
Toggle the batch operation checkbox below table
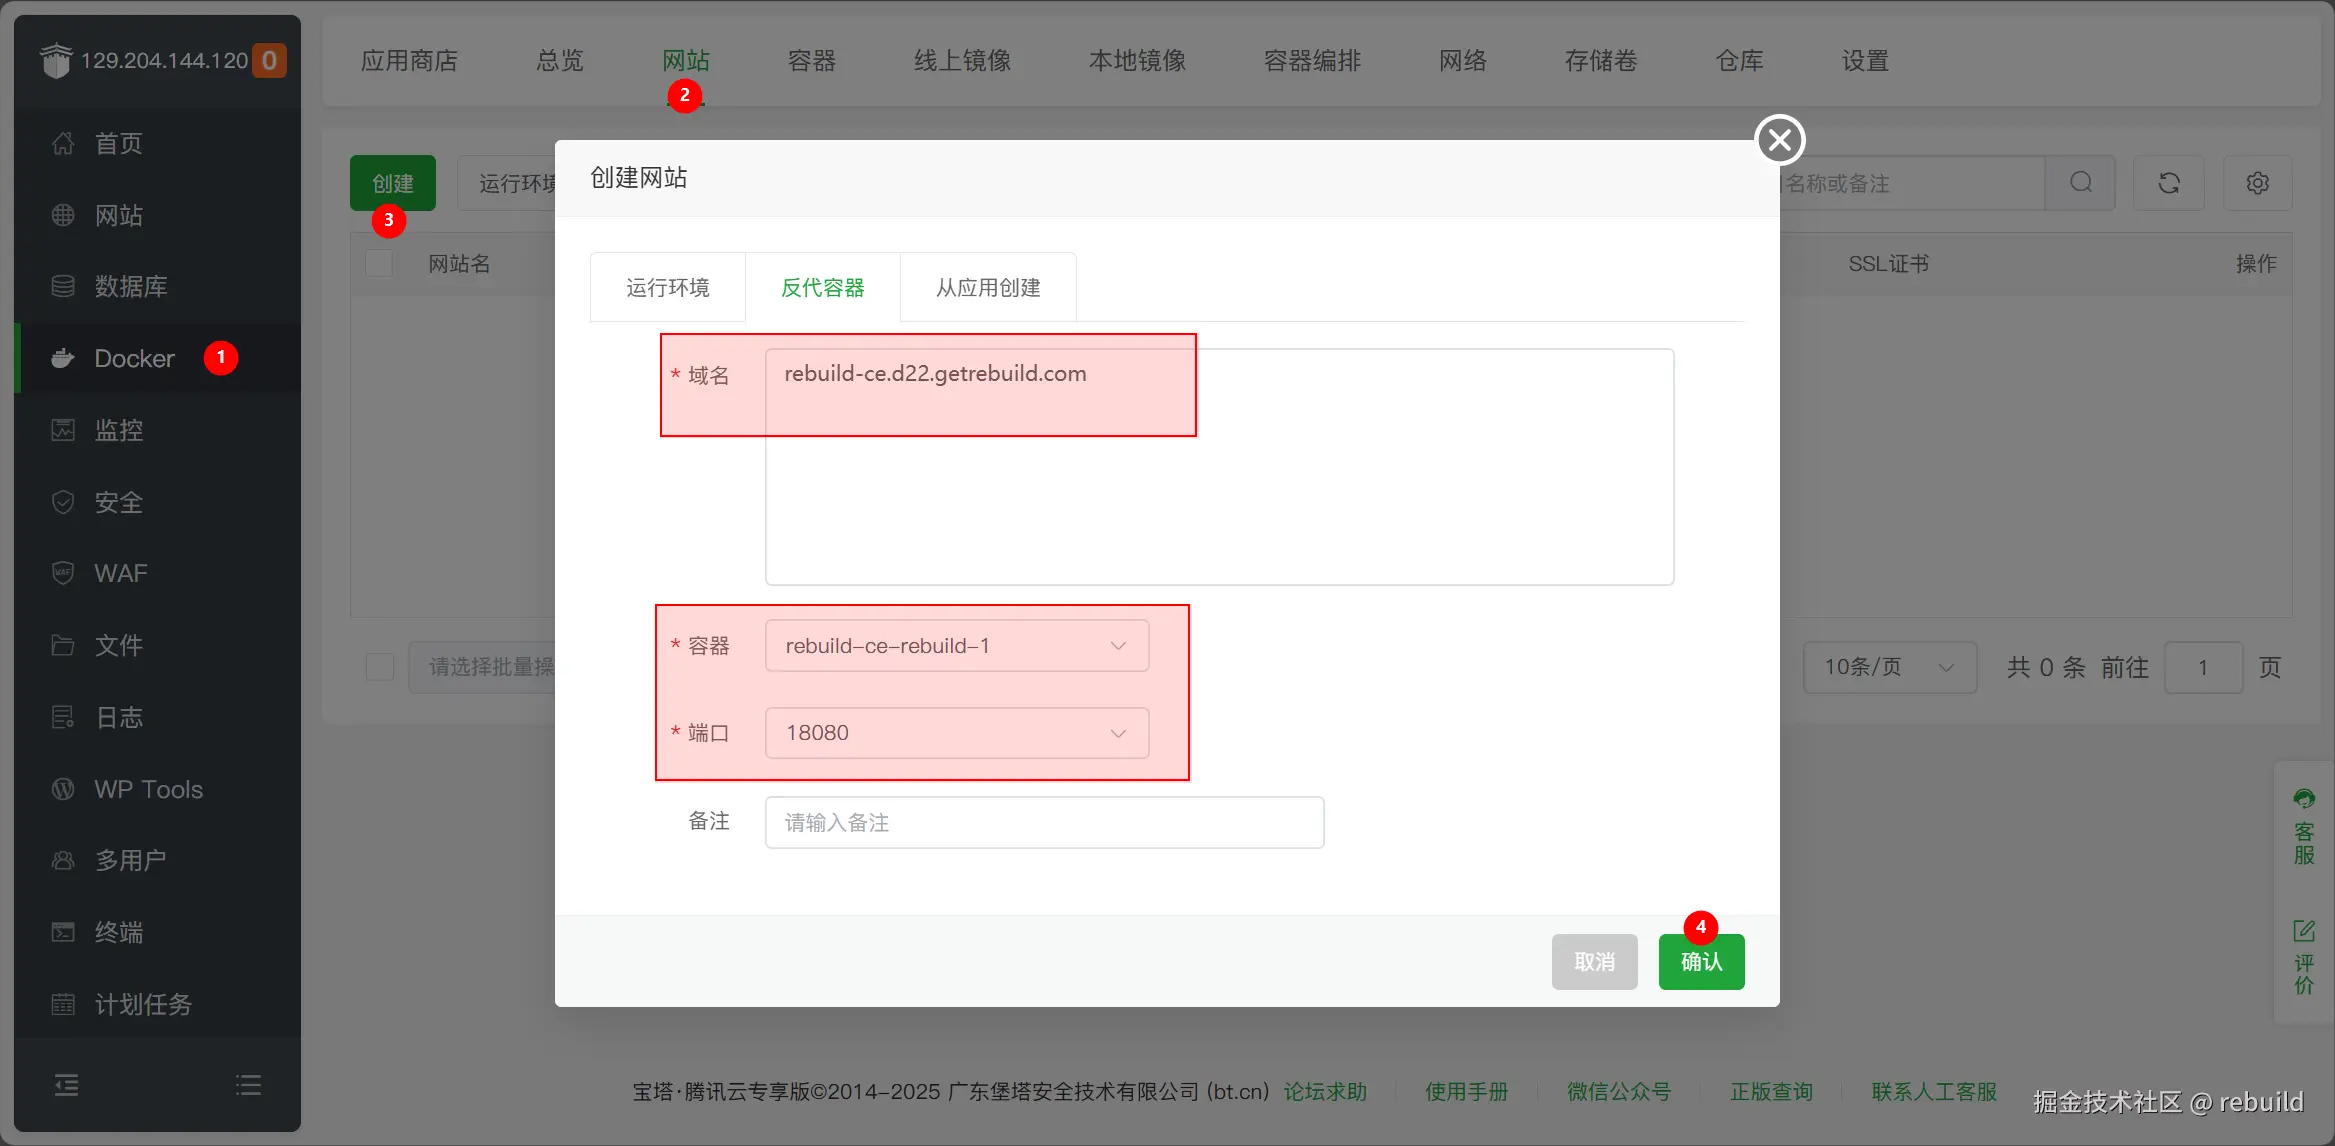tap(380, 667)
